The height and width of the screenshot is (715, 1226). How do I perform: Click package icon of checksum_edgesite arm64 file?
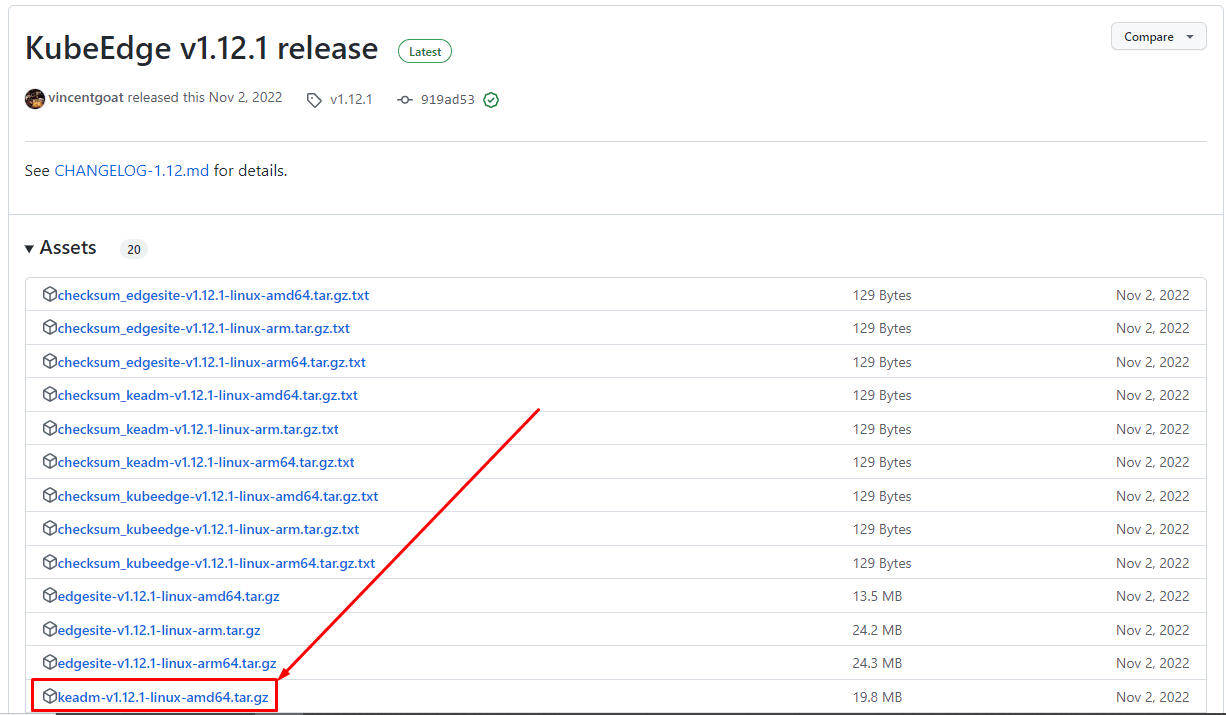[x=50, y=362]
